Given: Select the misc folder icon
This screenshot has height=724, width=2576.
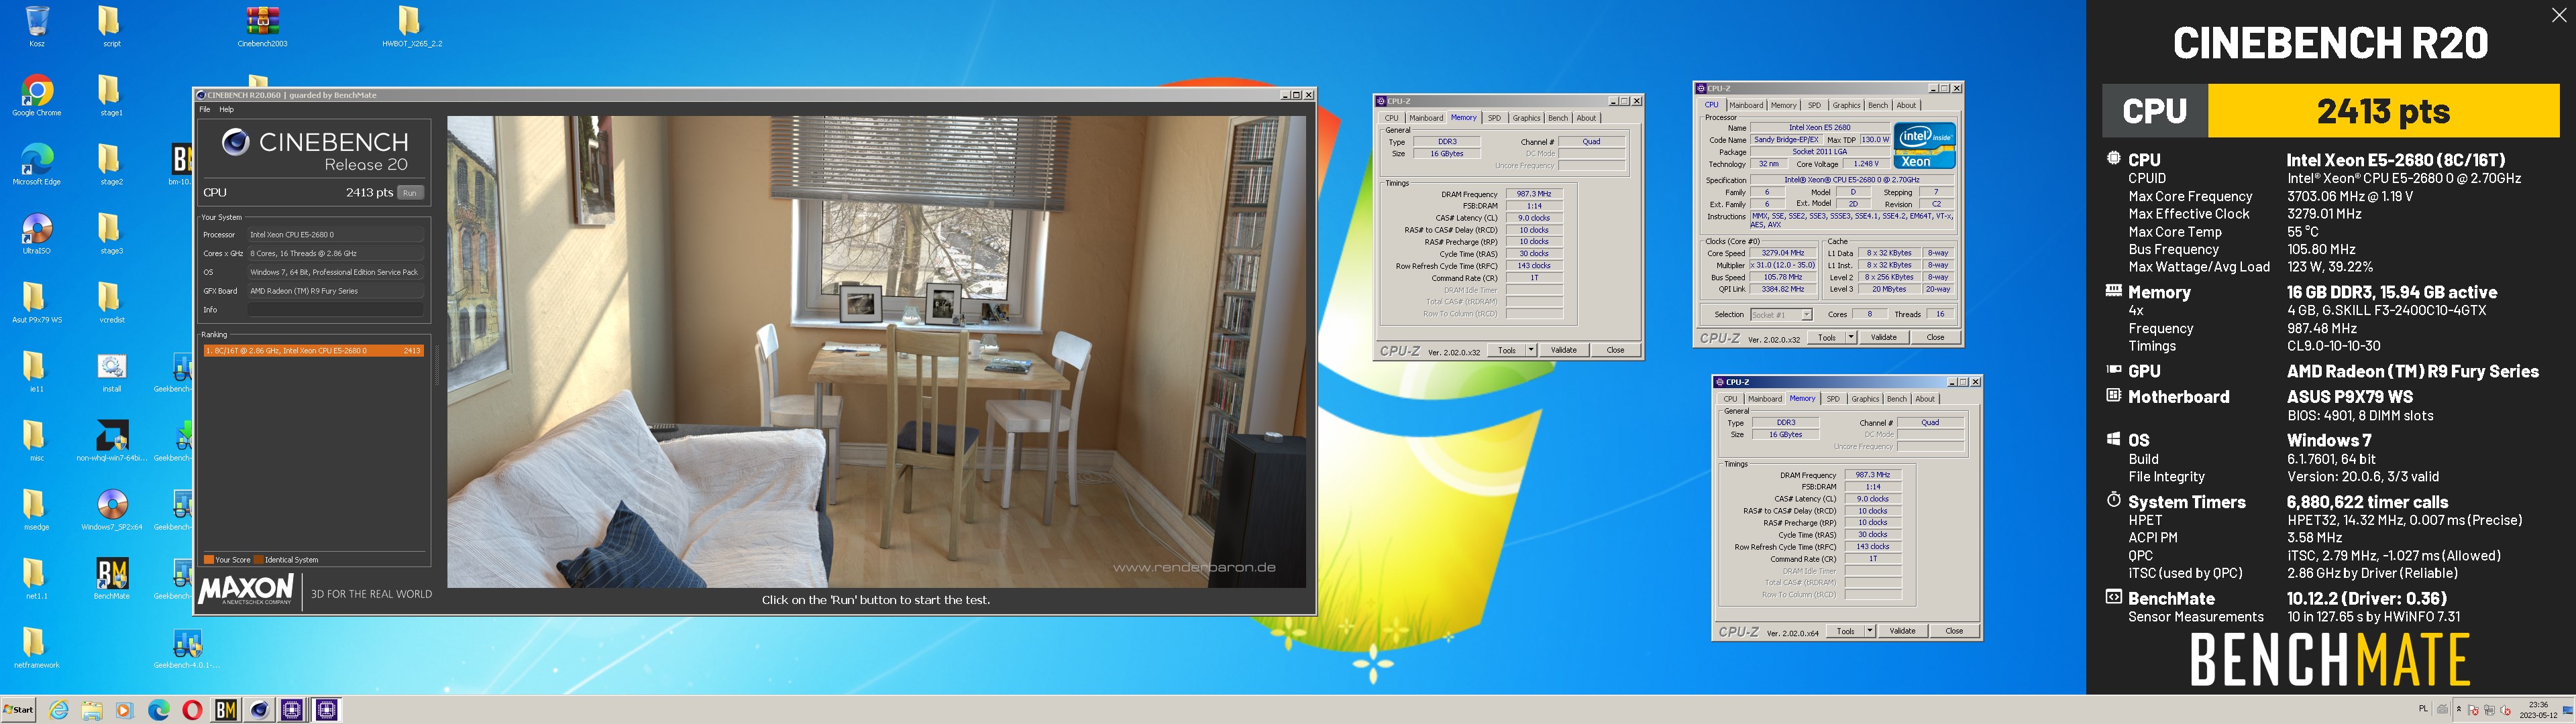Looking at the screenshot, I should [x=37, y=441].
